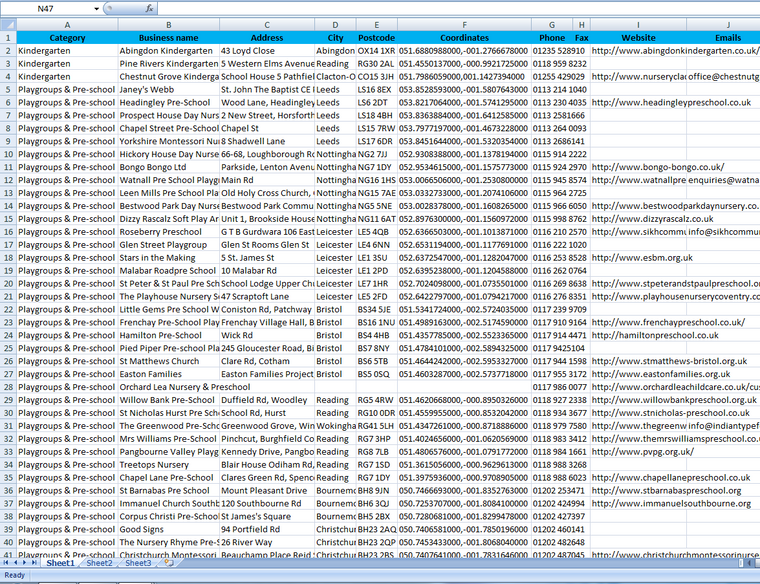Image resolution: width=760 pixels, height=584 pixels.
Task: Click the Insert Worksheet tab icon
Action: coord(169,563)
